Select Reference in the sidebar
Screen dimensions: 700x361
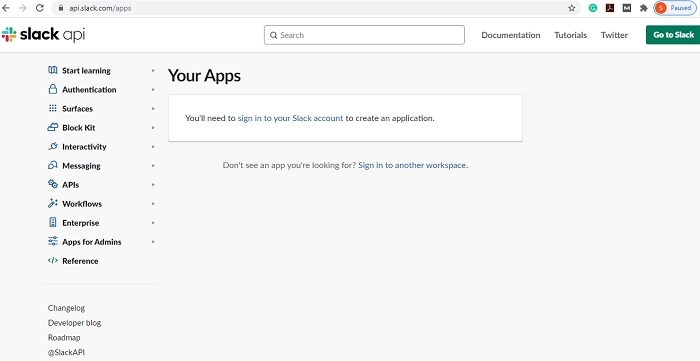80,261
